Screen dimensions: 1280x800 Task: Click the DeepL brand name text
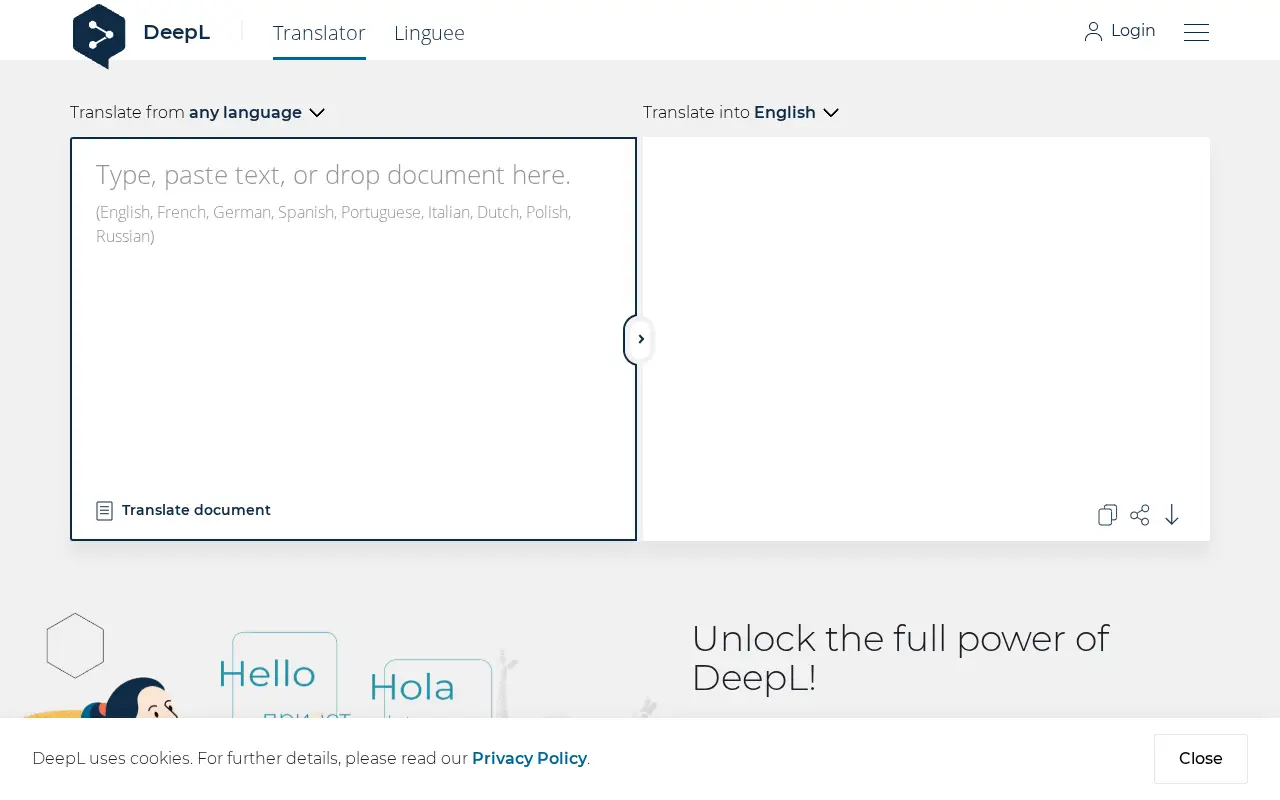pyautogui.click(x=176, y=32)
